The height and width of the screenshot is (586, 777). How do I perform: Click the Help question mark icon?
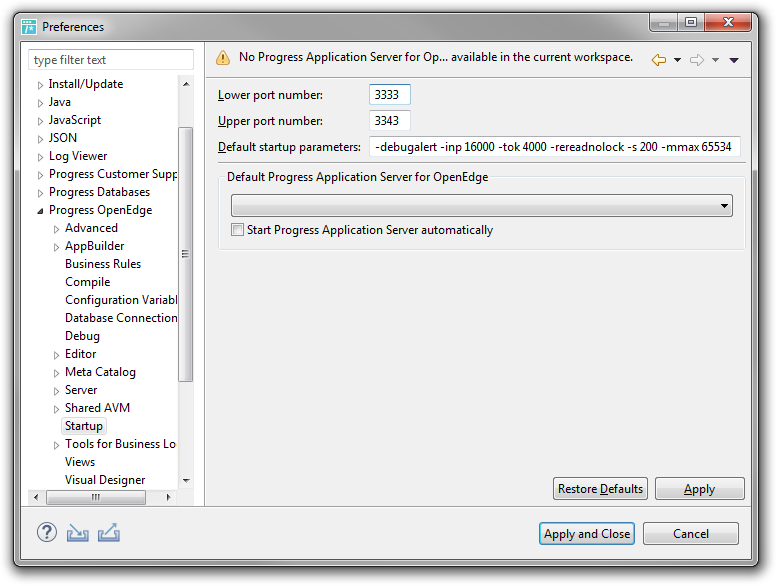(47, 533)
